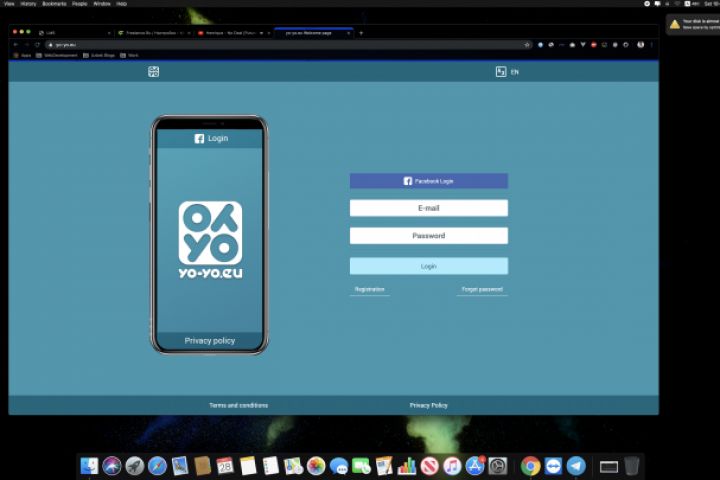Open the Chrome three-dot menu
Viewport: 720px width, 480px height.
point(652,45)
